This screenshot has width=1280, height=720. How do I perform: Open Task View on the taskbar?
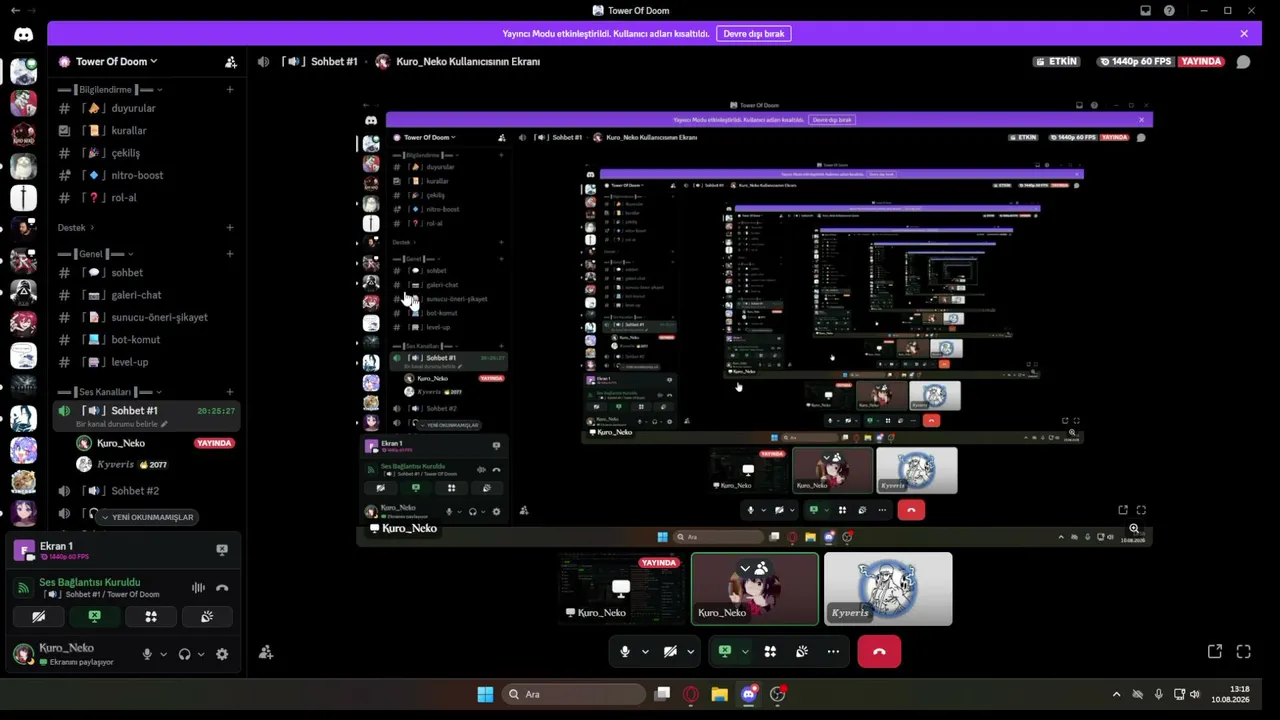coord(662,694)
